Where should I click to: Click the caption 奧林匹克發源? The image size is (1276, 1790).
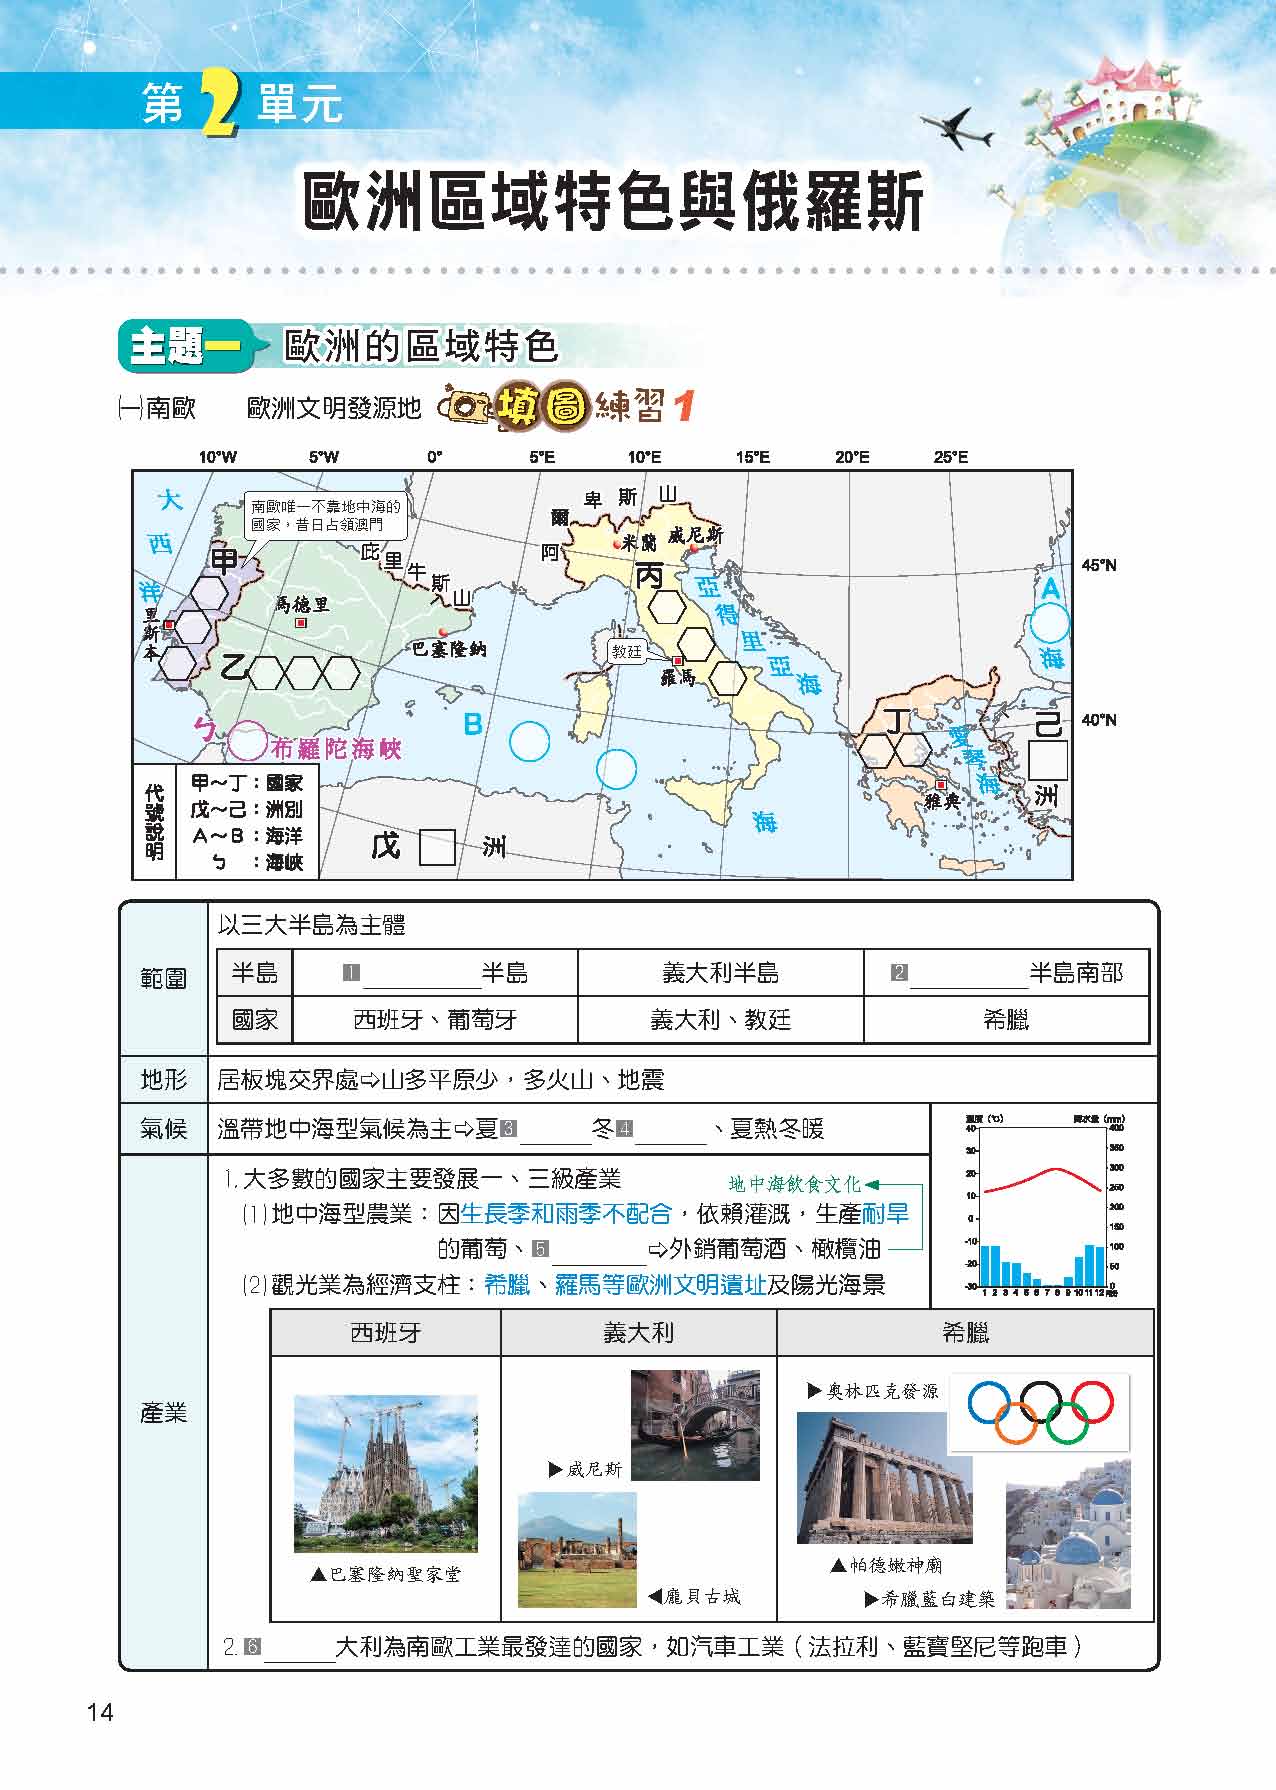pos(882,1391)
